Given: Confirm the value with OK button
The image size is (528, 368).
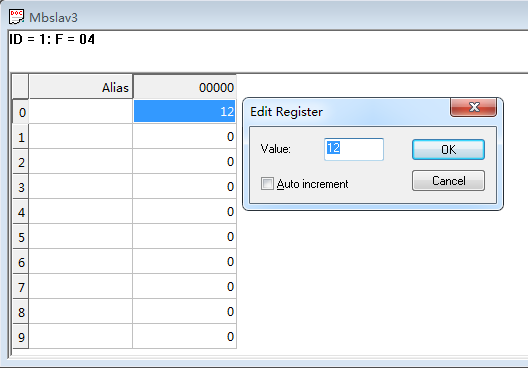Looking at the screenshot, I should click(x=448, y=149).
